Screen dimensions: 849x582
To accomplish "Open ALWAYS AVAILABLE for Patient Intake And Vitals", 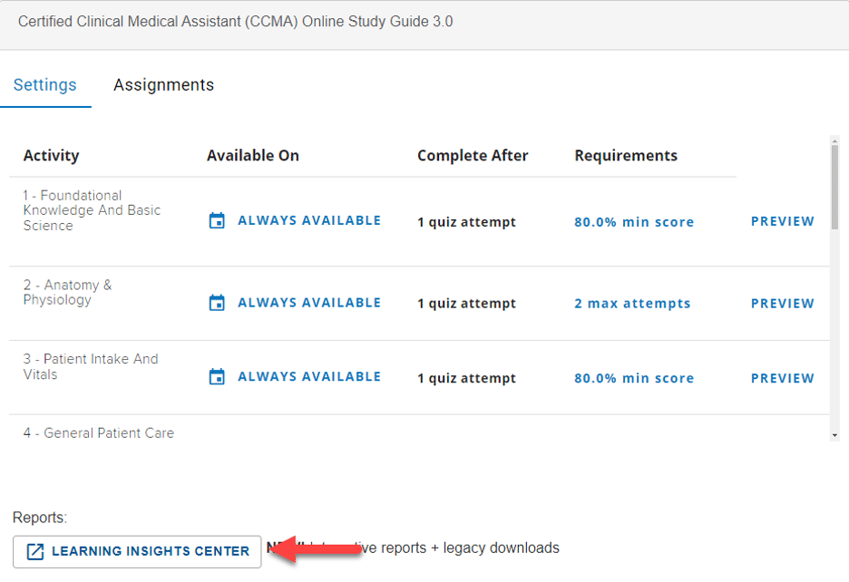I will click(308, 377).
